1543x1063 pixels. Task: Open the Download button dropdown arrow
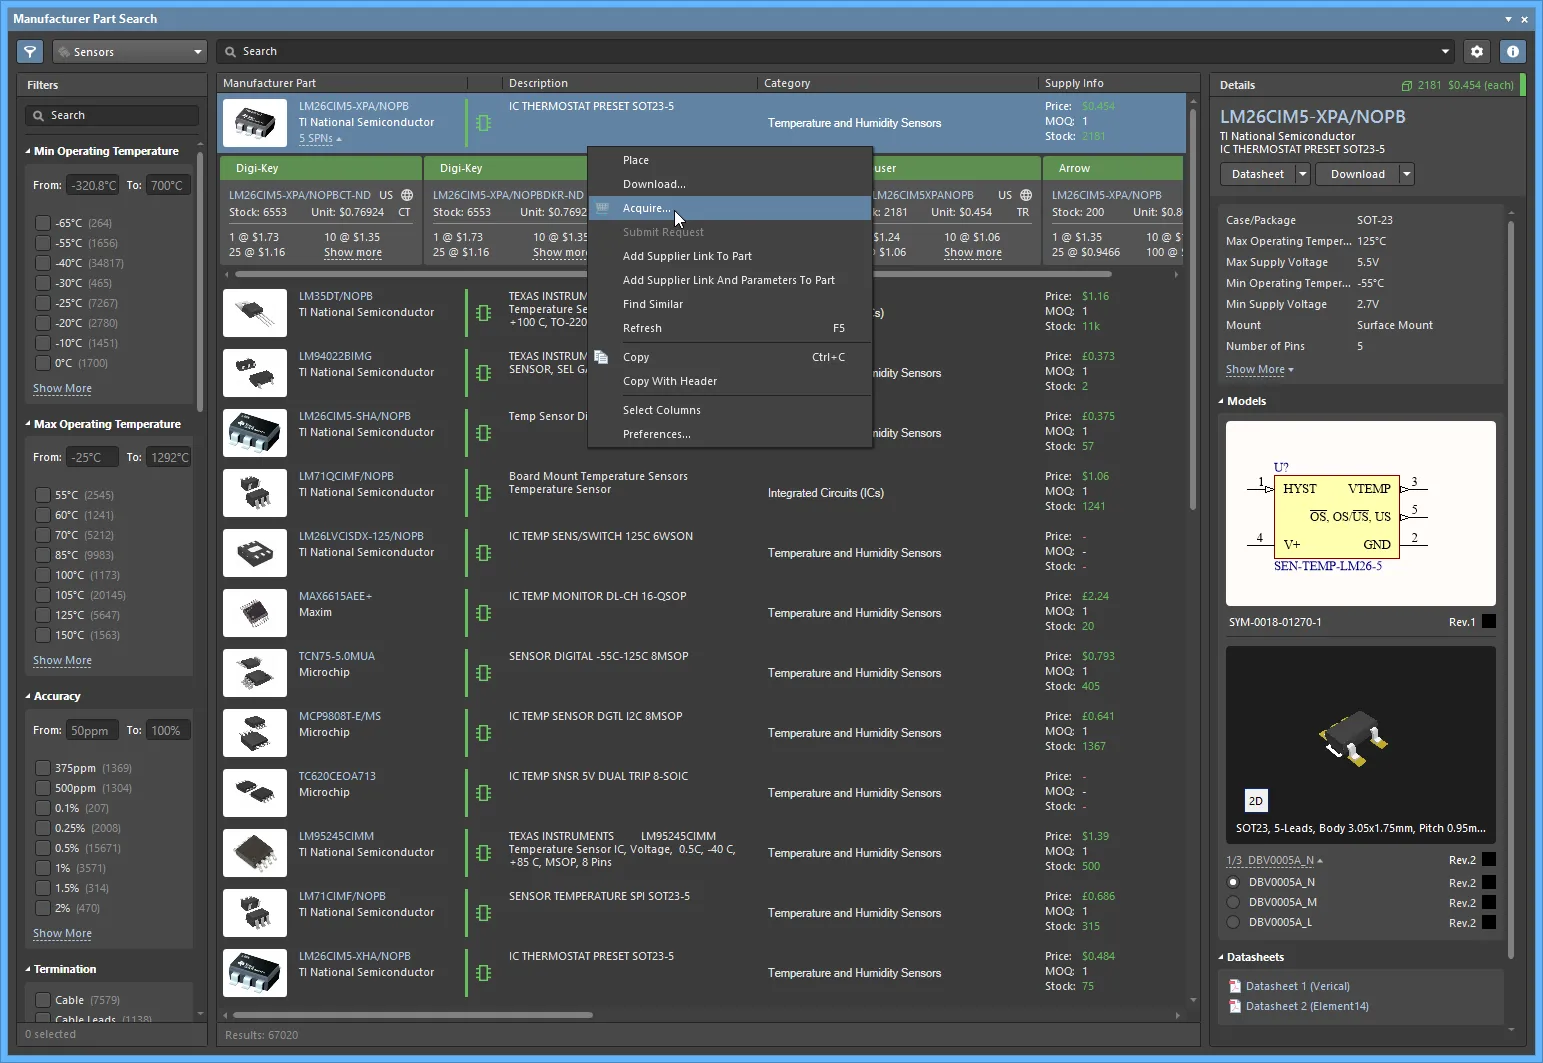(1406, 174)
